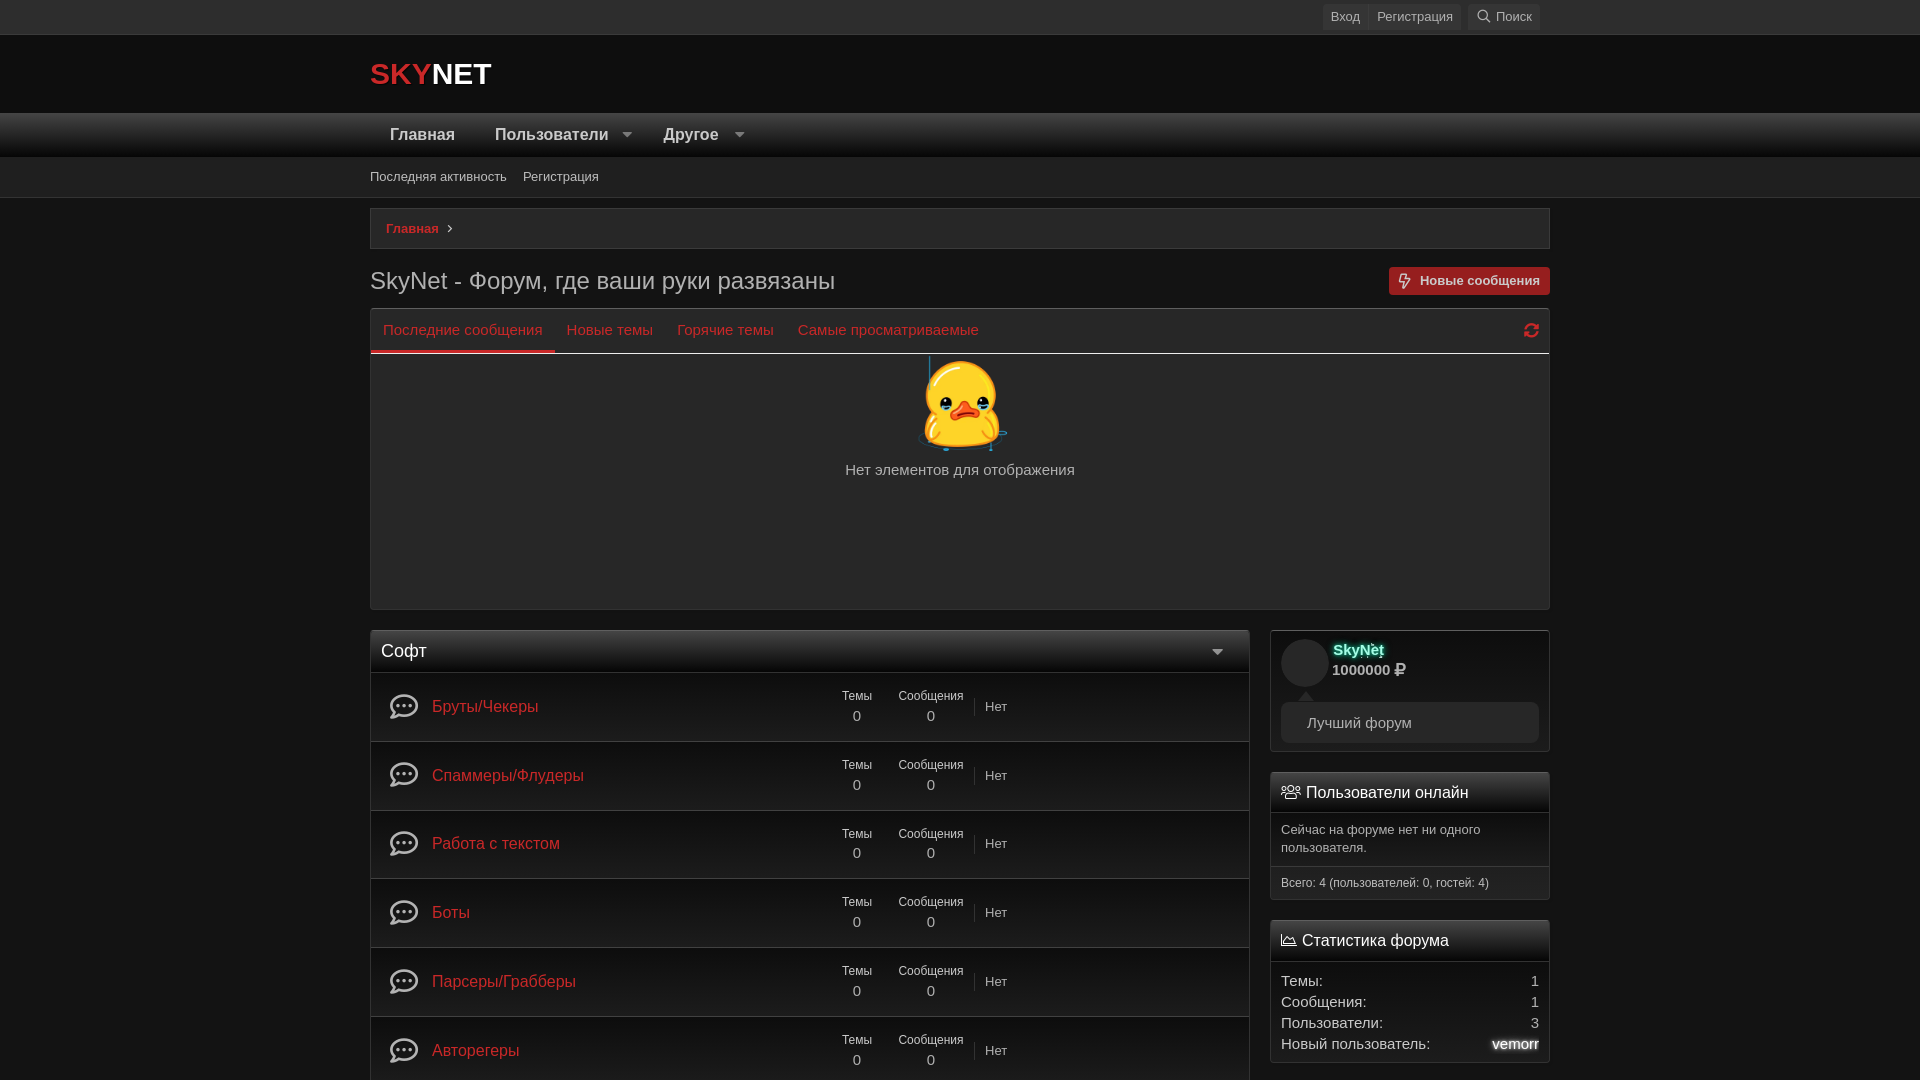Click the 'Нет элементов для отображения' message
Viewport: 1920px width, 1080px height.
pyautogui.click(x=960, y=470)
